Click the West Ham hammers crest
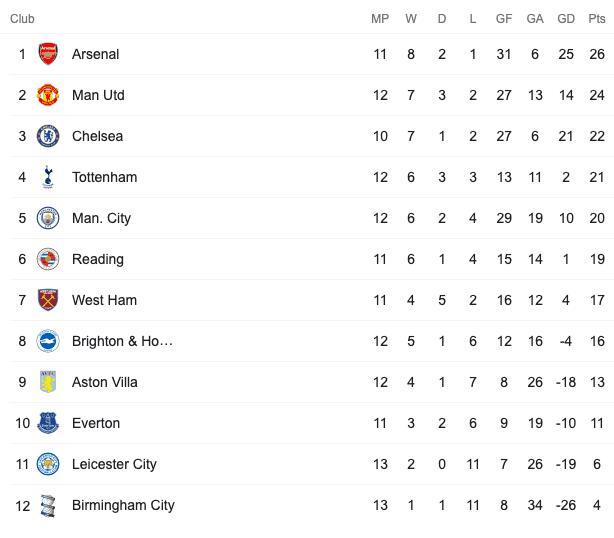614x538 pixels. coord(48,300)
